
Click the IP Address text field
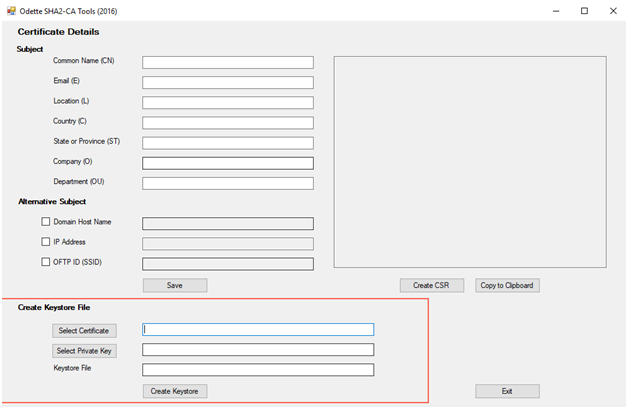tap(228, 244)
